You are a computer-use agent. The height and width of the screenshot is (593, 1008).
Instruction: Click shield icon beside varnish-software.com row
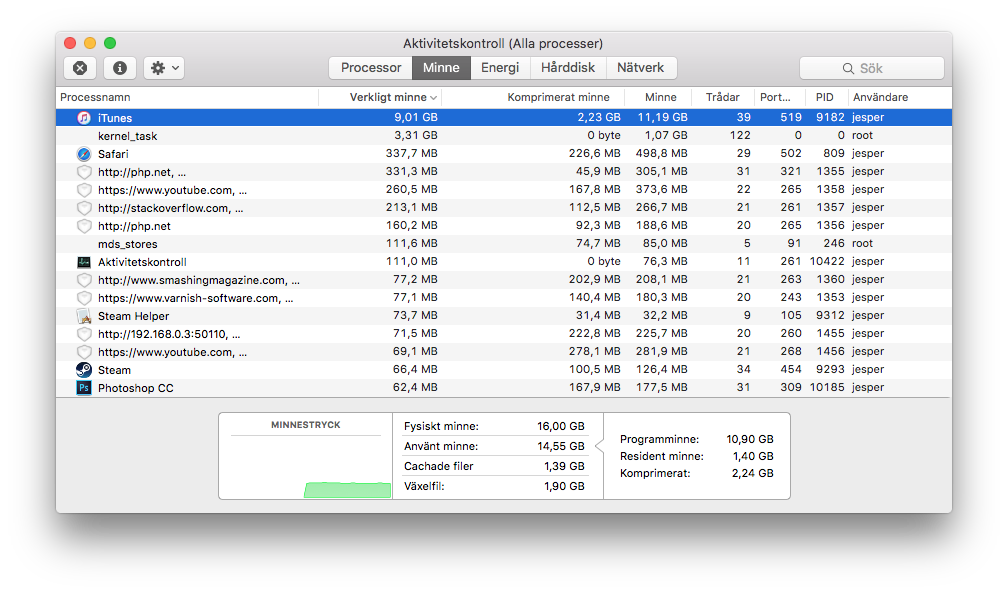84,298
